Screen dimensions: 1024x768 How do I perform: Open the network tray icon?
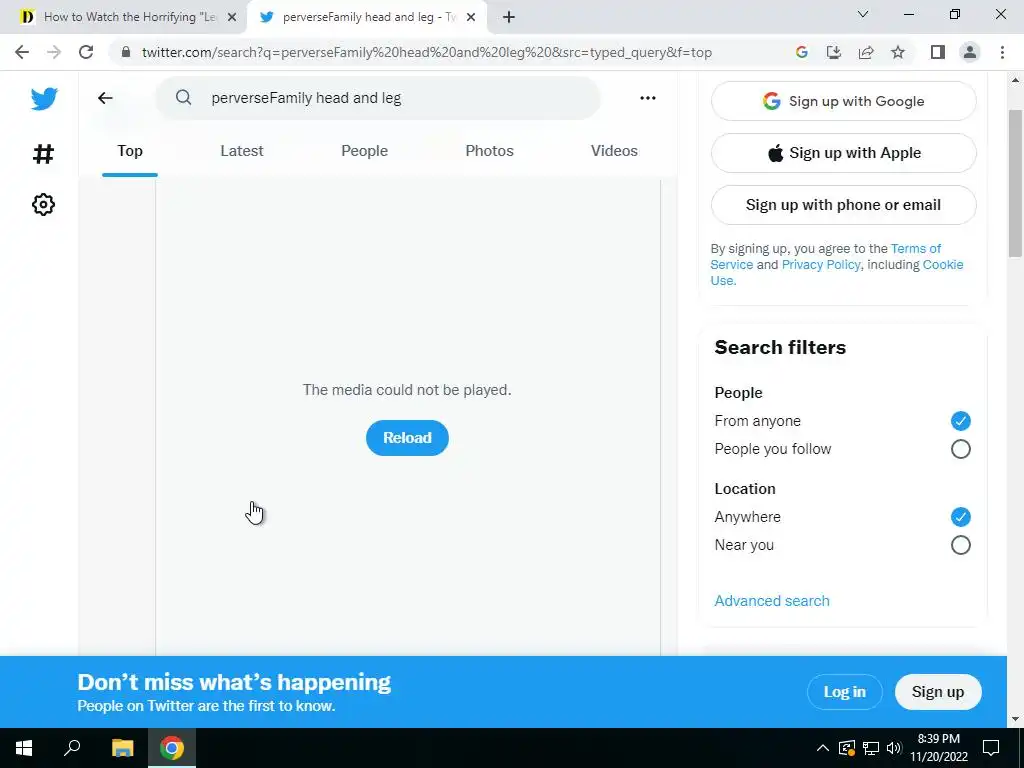tap(871, 748)
